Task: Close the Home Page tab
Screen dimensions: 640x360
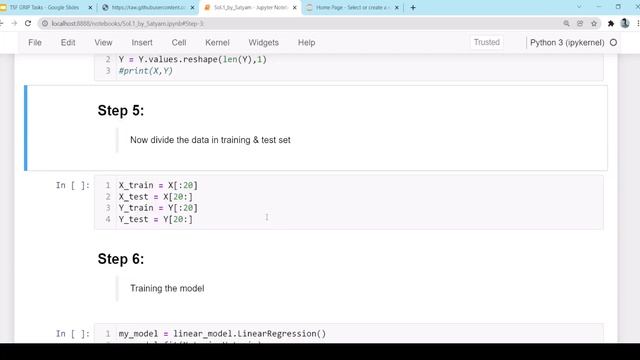Action: pos(396,7)
